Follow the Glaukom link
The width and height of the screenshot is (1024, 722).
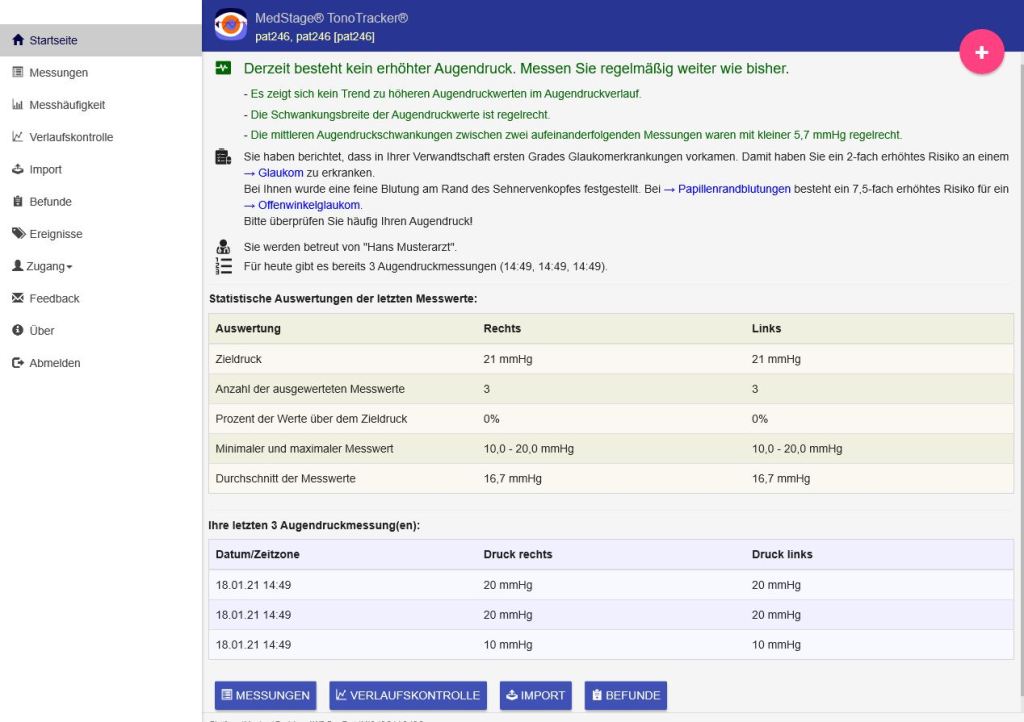coord(280,173)
